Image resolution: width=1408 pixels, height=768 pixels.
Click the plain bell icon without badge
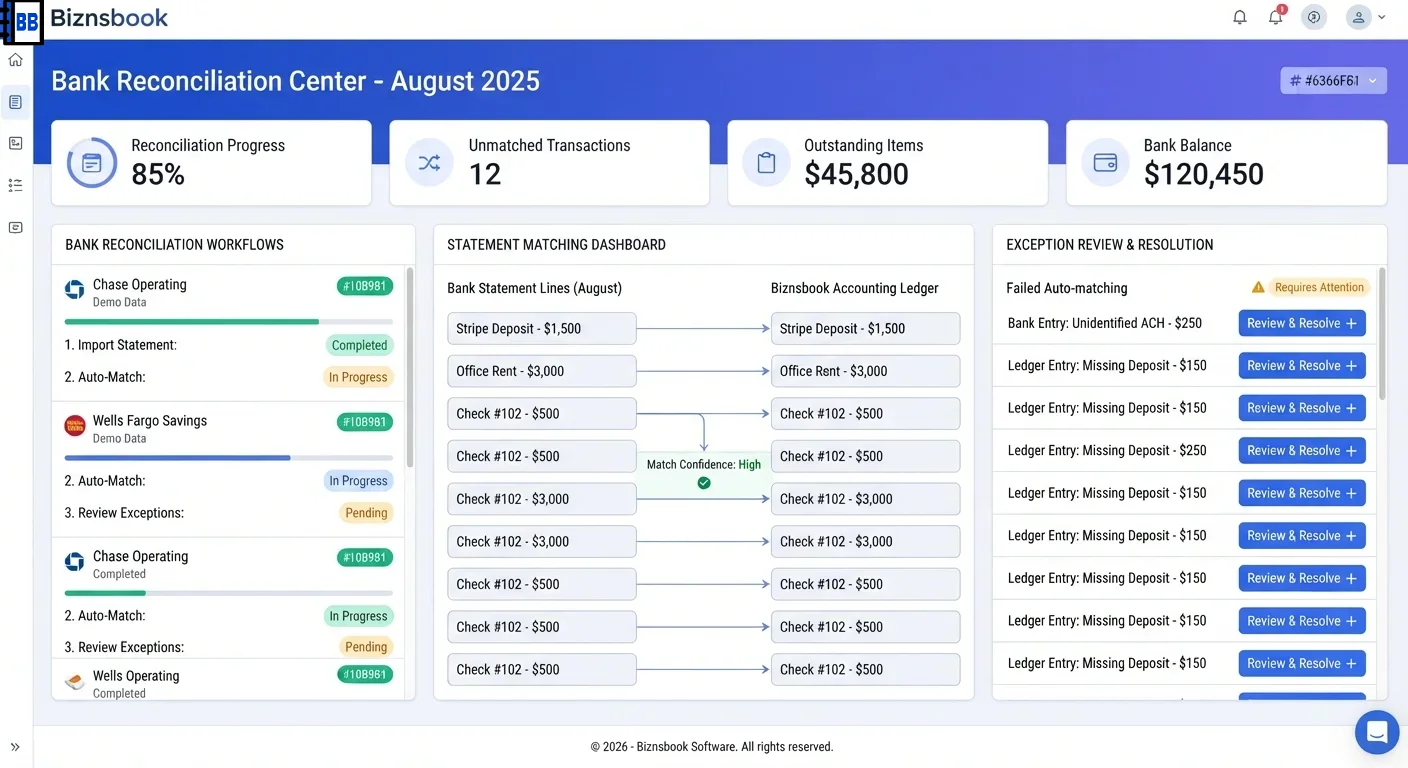[x=1240, y=17]
